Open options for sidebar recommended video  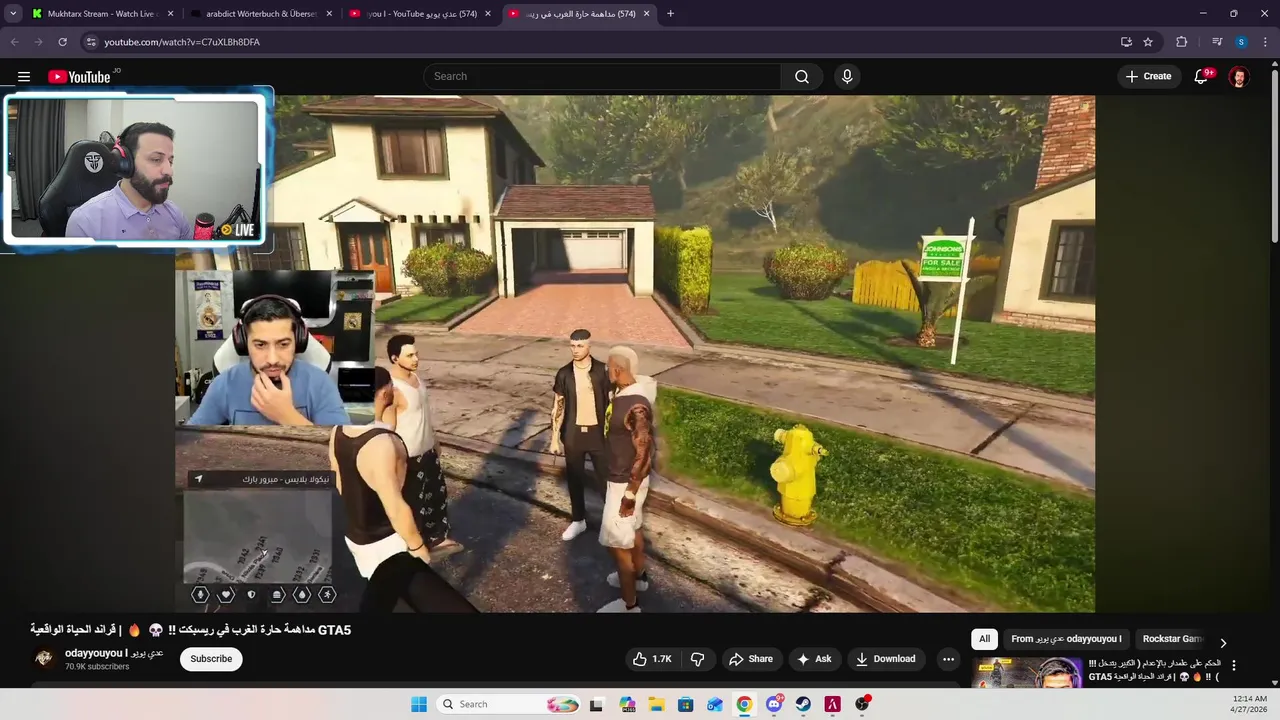click(1233, 665)
